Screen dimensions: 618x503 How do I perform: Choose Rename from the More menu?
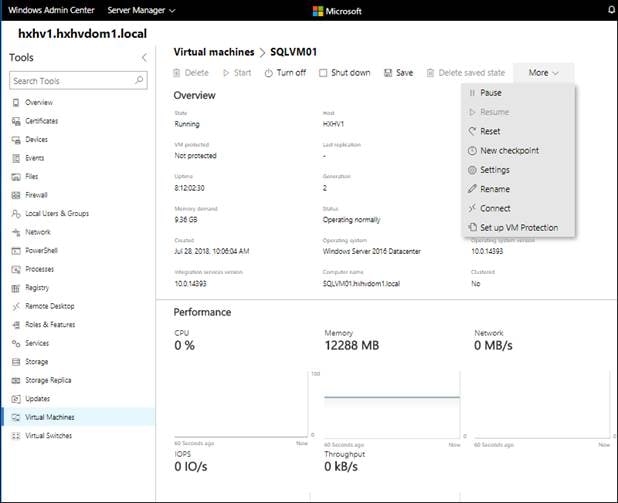pyautogui.click(x=518, y=190)
